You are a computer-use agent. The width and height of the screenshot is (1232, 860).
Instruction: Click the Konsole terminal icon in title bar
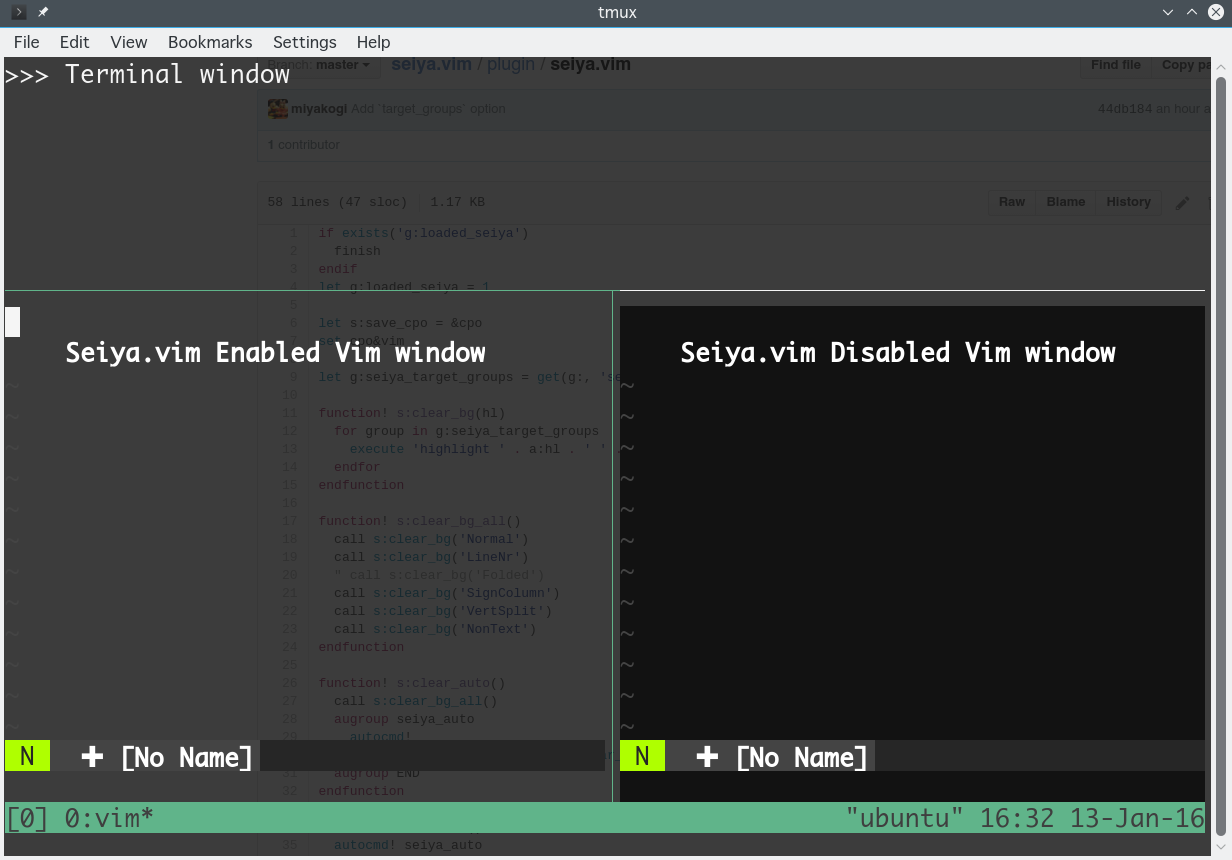pyautogui.click(x=17, y=12)
